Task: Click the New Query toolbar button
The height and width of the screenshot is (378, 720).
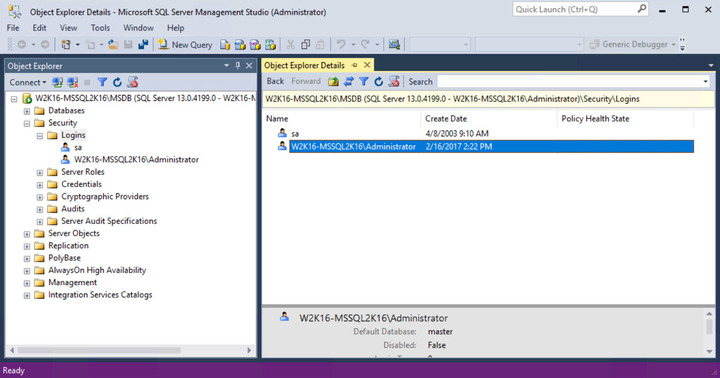Action: (185, 45)
